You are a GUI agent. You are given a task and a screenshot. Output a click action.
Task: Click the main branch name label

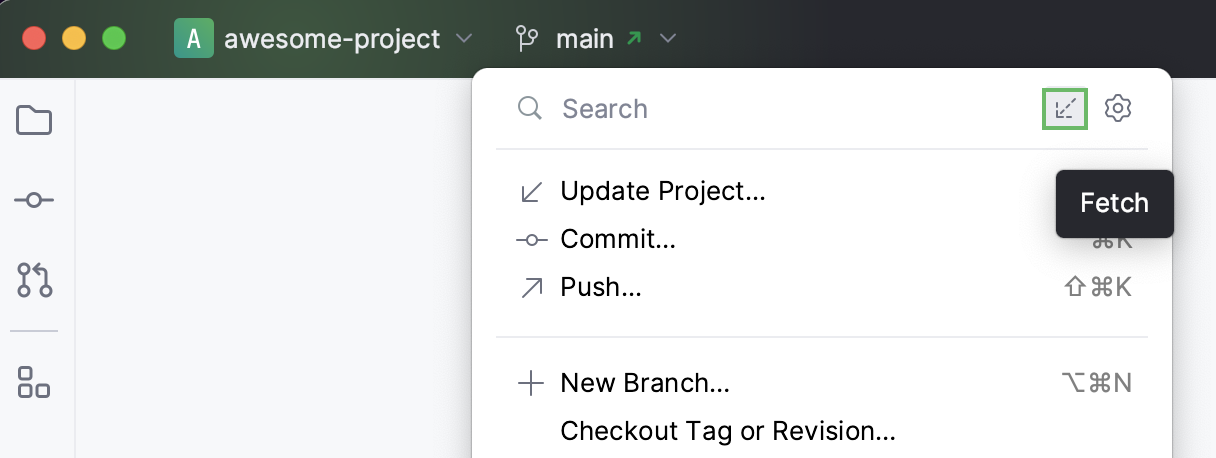tap(584, 39)
